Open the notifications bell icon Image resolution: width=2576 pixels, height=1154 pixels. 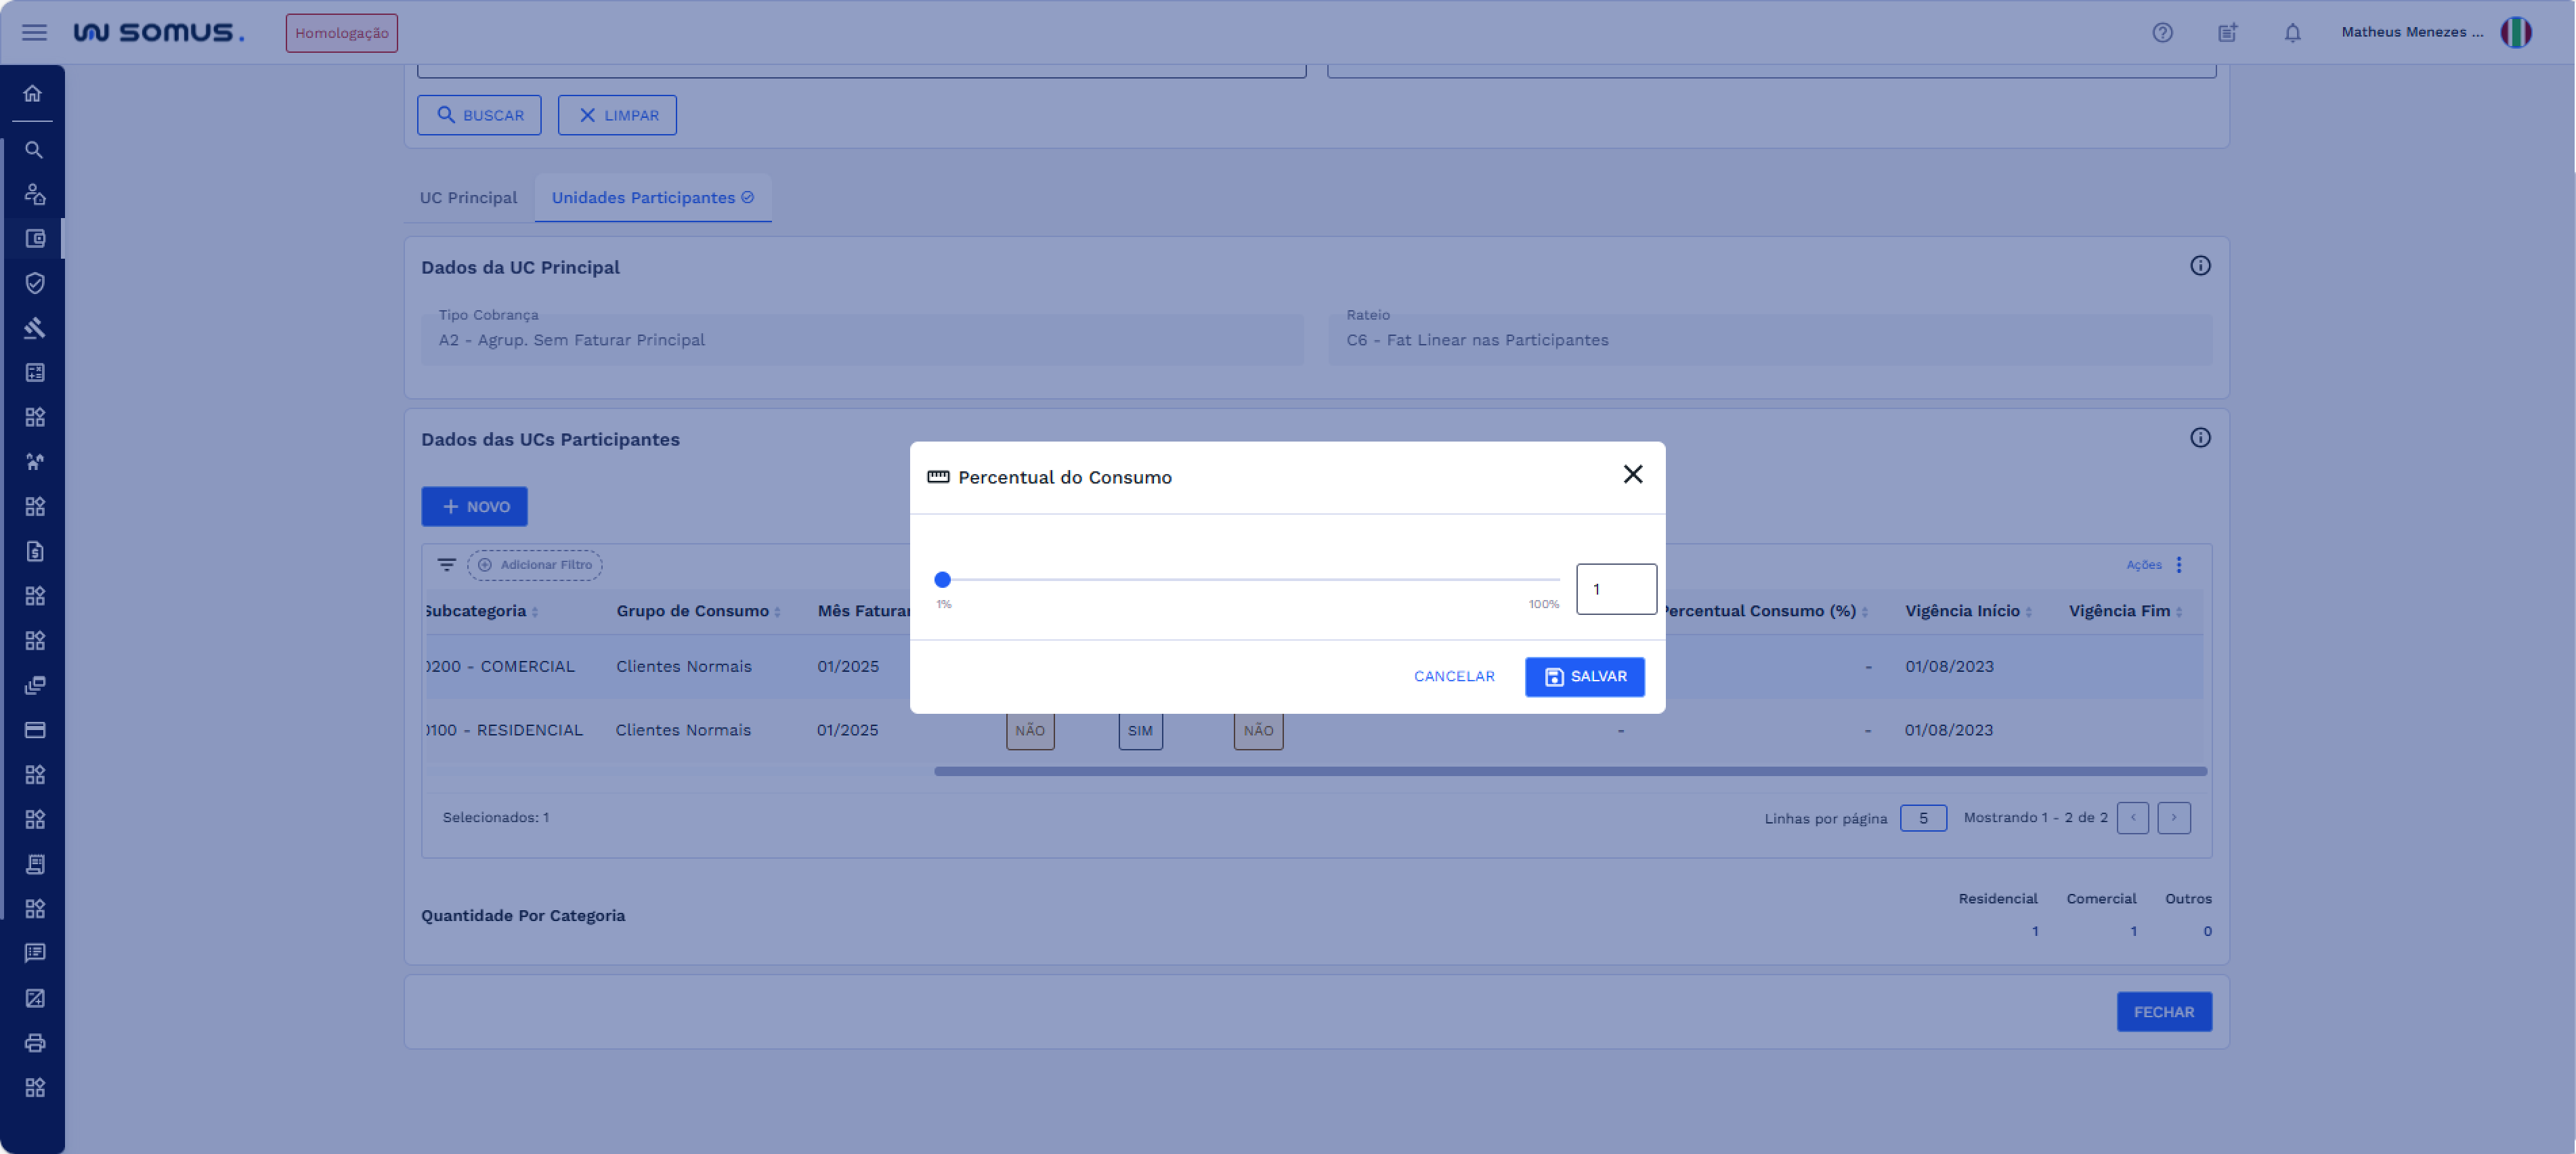tap(2292, 33)
